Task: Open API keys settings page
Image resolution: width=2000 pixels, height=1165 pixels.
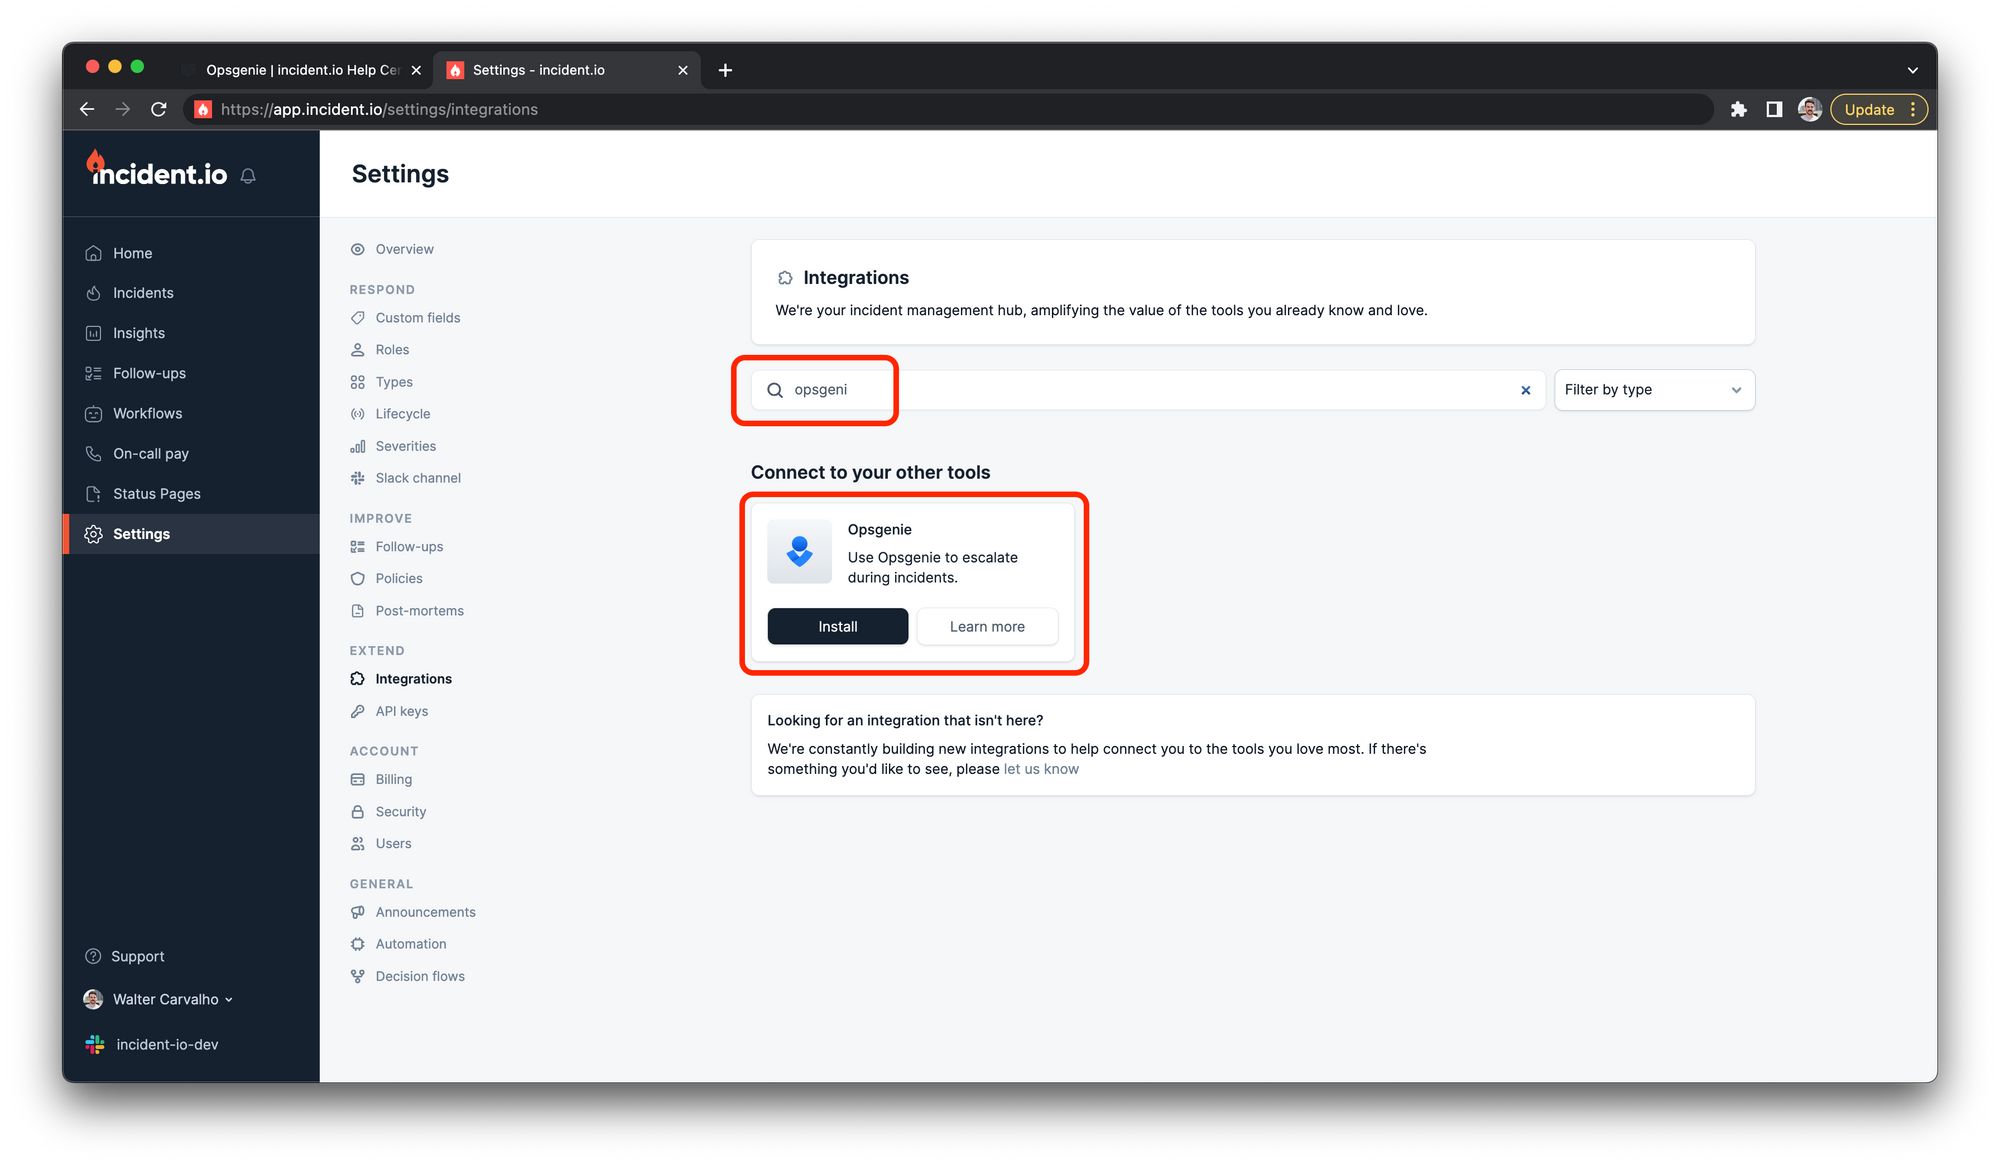Action: (401, 711)
